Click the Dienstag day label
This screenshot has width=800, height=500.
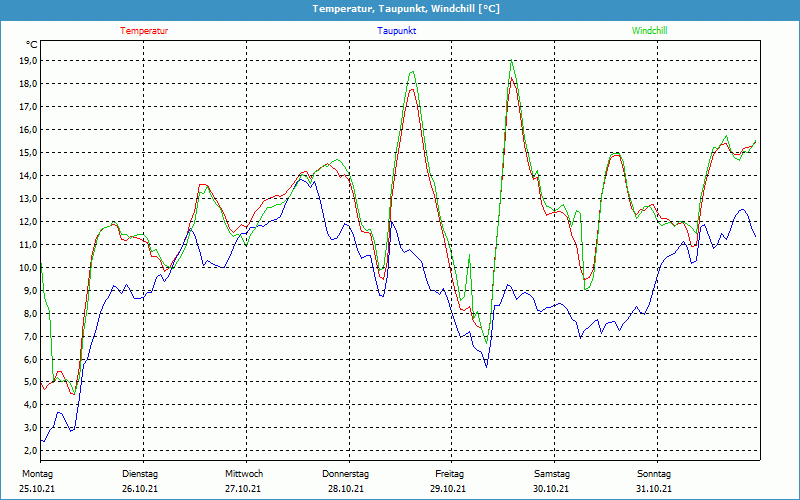140,473
